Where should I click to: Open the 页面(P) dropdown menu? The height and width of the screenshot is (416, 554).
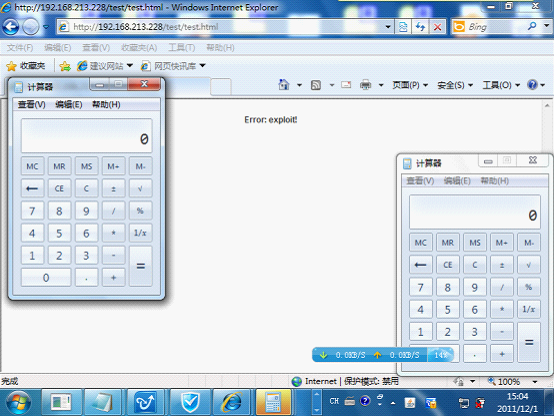(x=410, y=85)
